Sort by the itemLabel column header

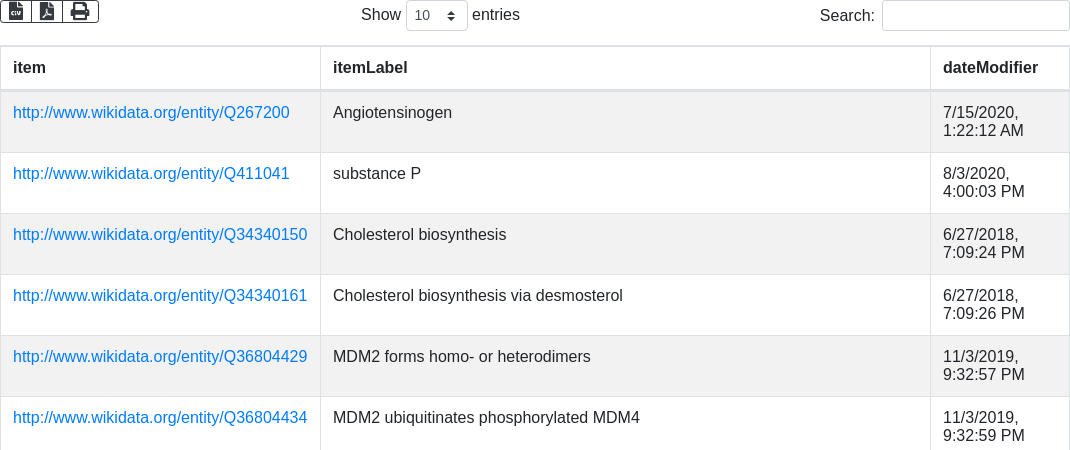pos(625,68)
